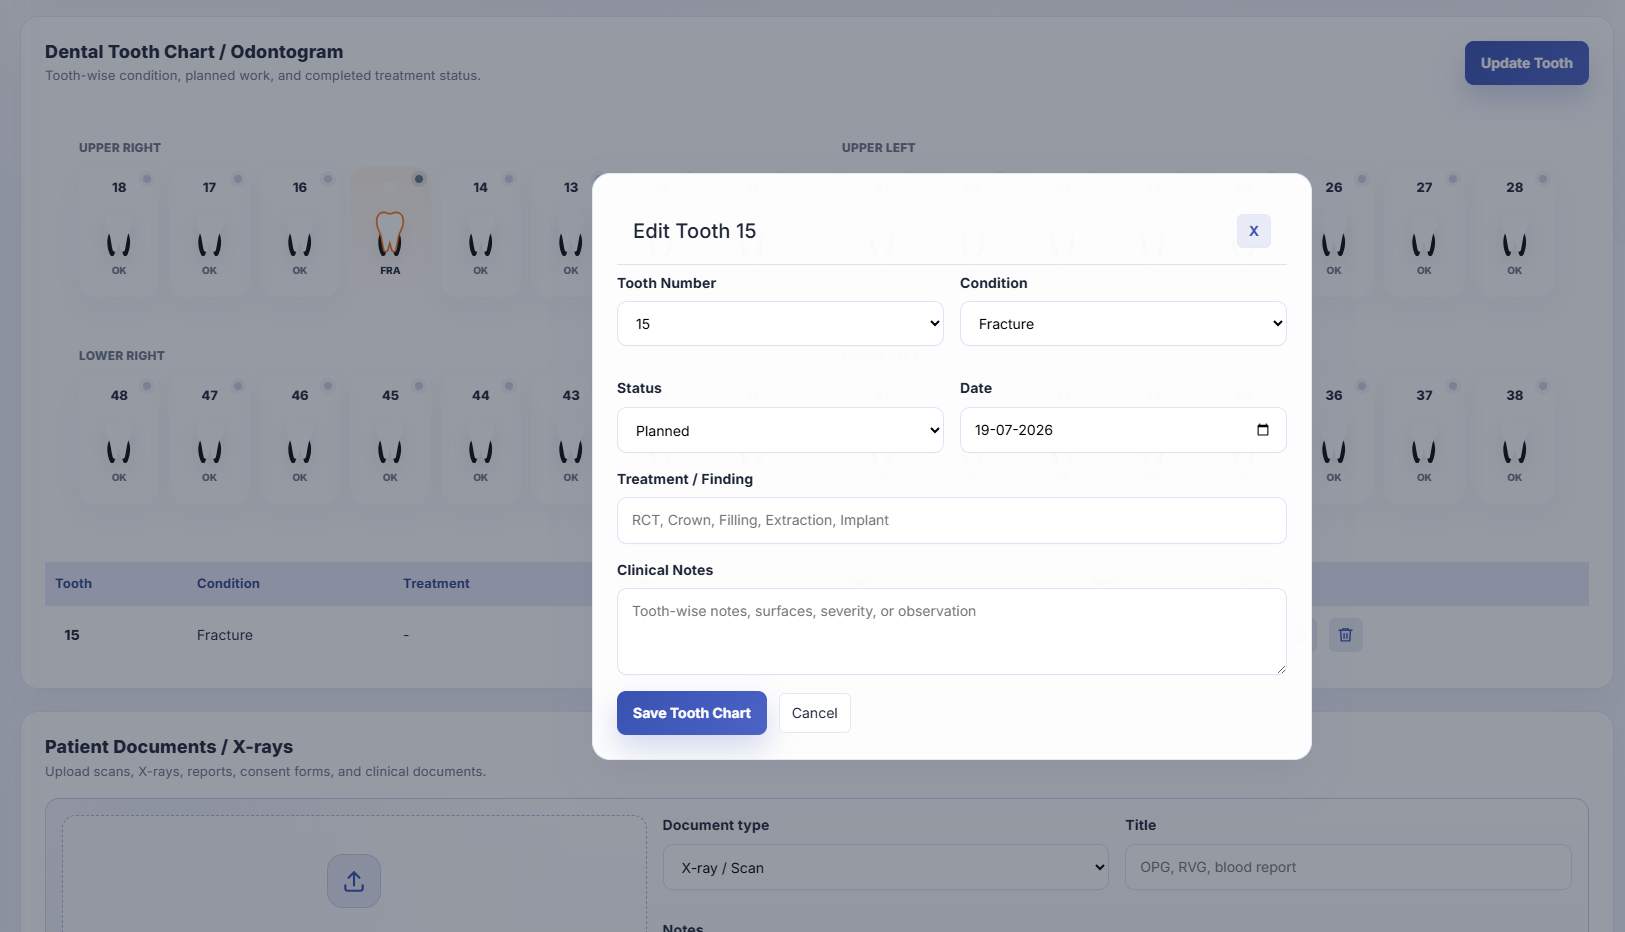The image size is (1625, 932).
Task: Focus the document Title input field
Action: click(1348, 867)
